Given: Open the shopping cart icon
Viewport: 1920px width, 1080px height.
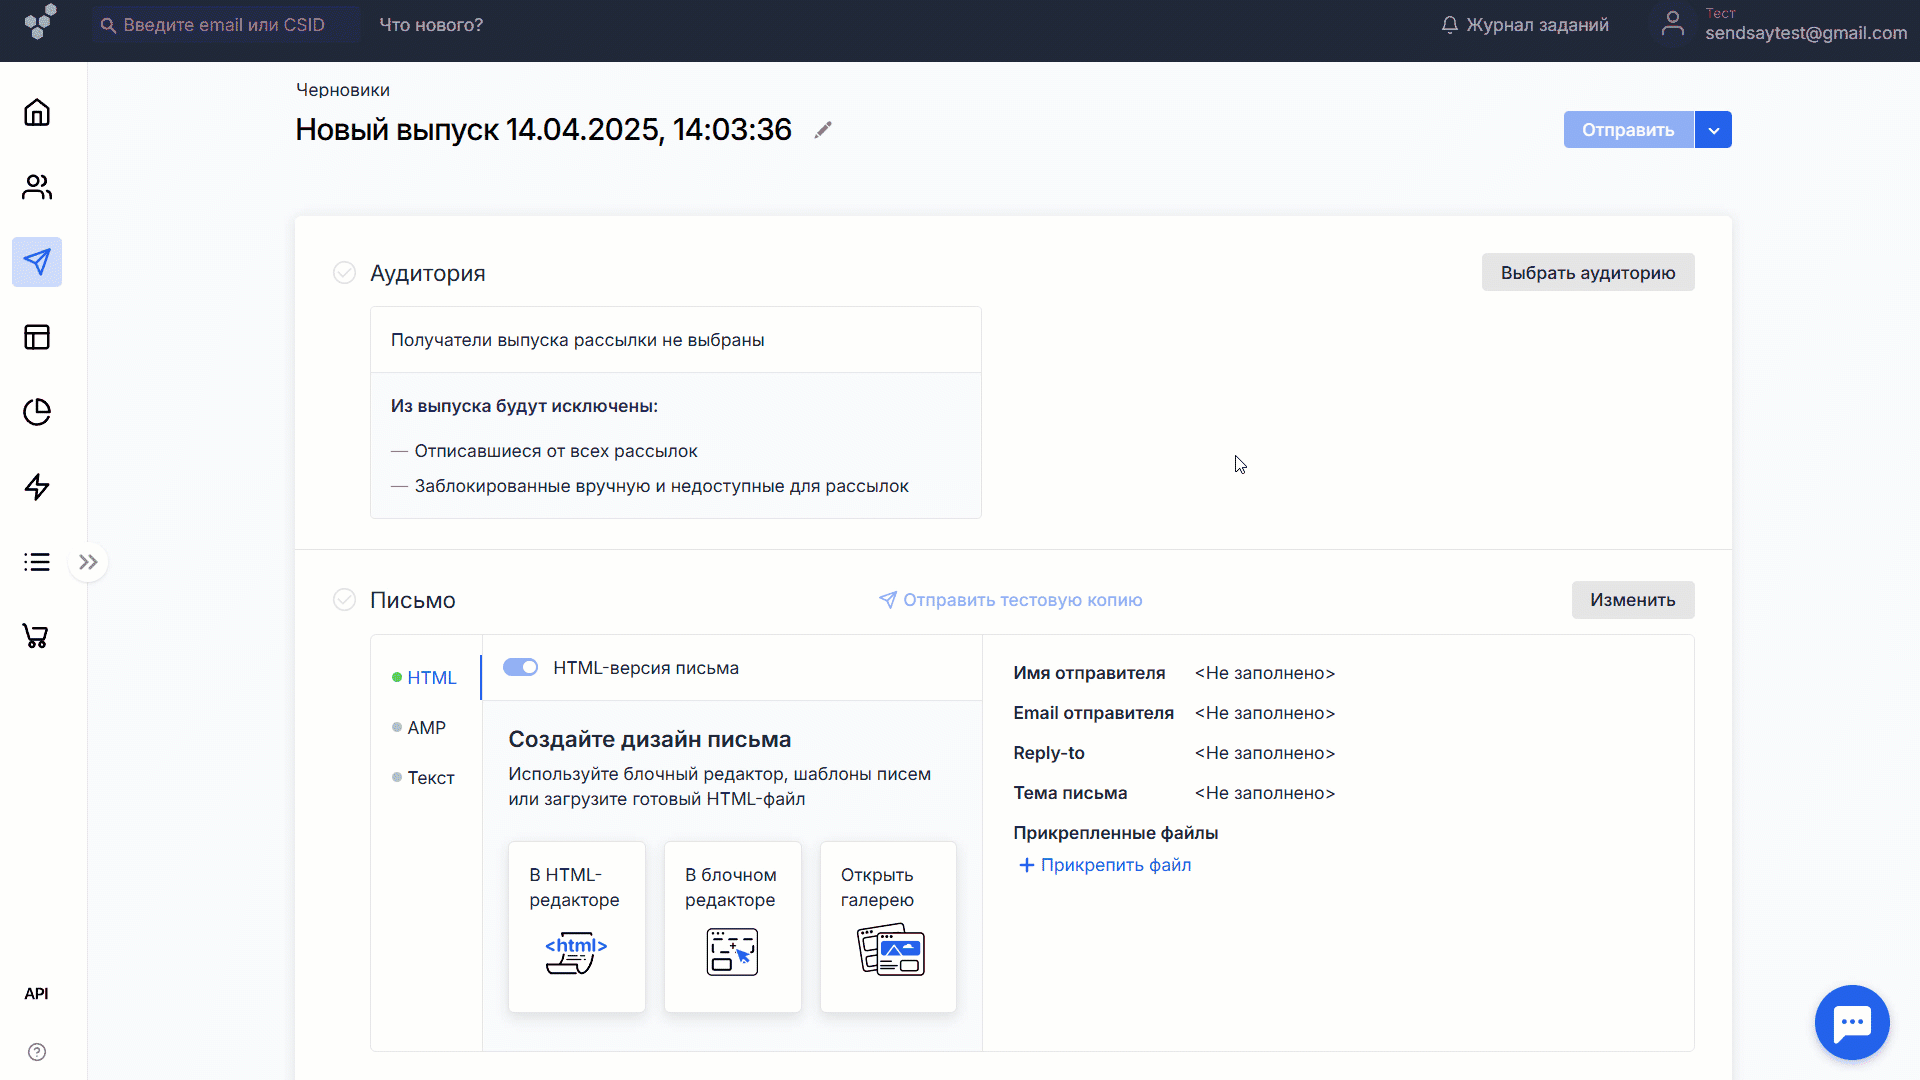Looking at the screenshot, I should click(x=36, y=636).
